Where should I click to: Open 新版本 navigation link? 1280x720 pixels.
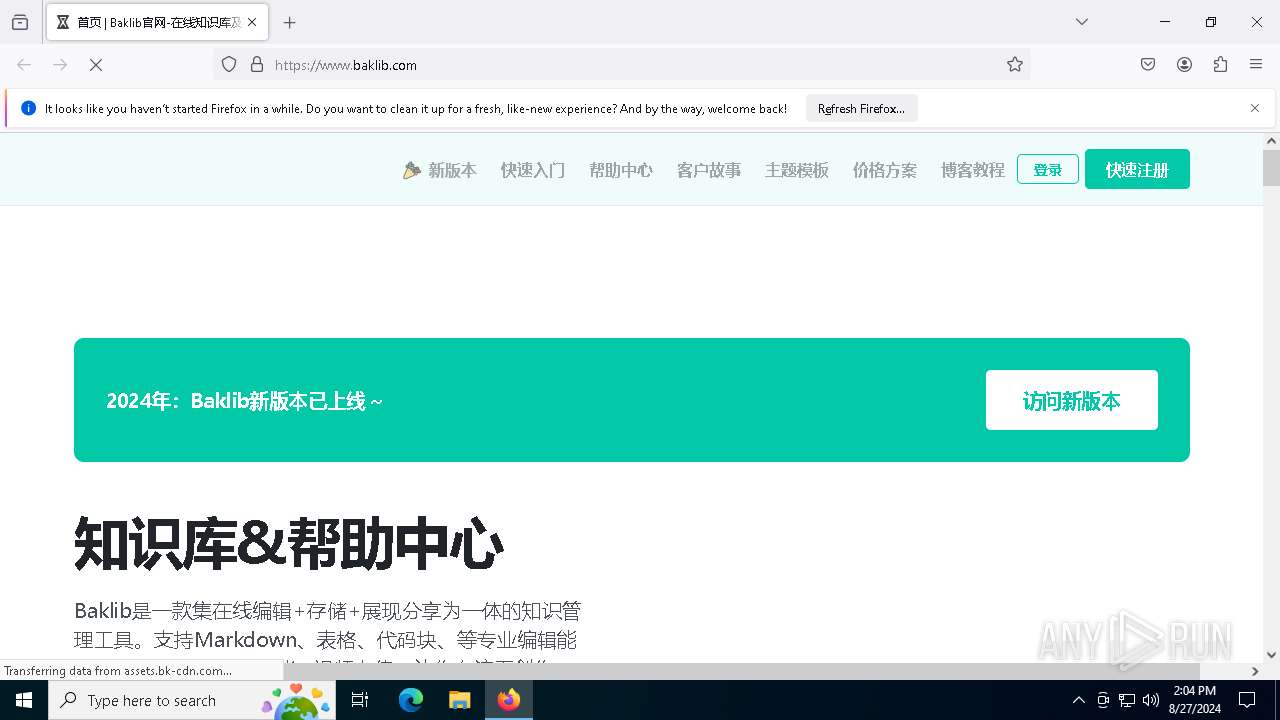point(440,170)
